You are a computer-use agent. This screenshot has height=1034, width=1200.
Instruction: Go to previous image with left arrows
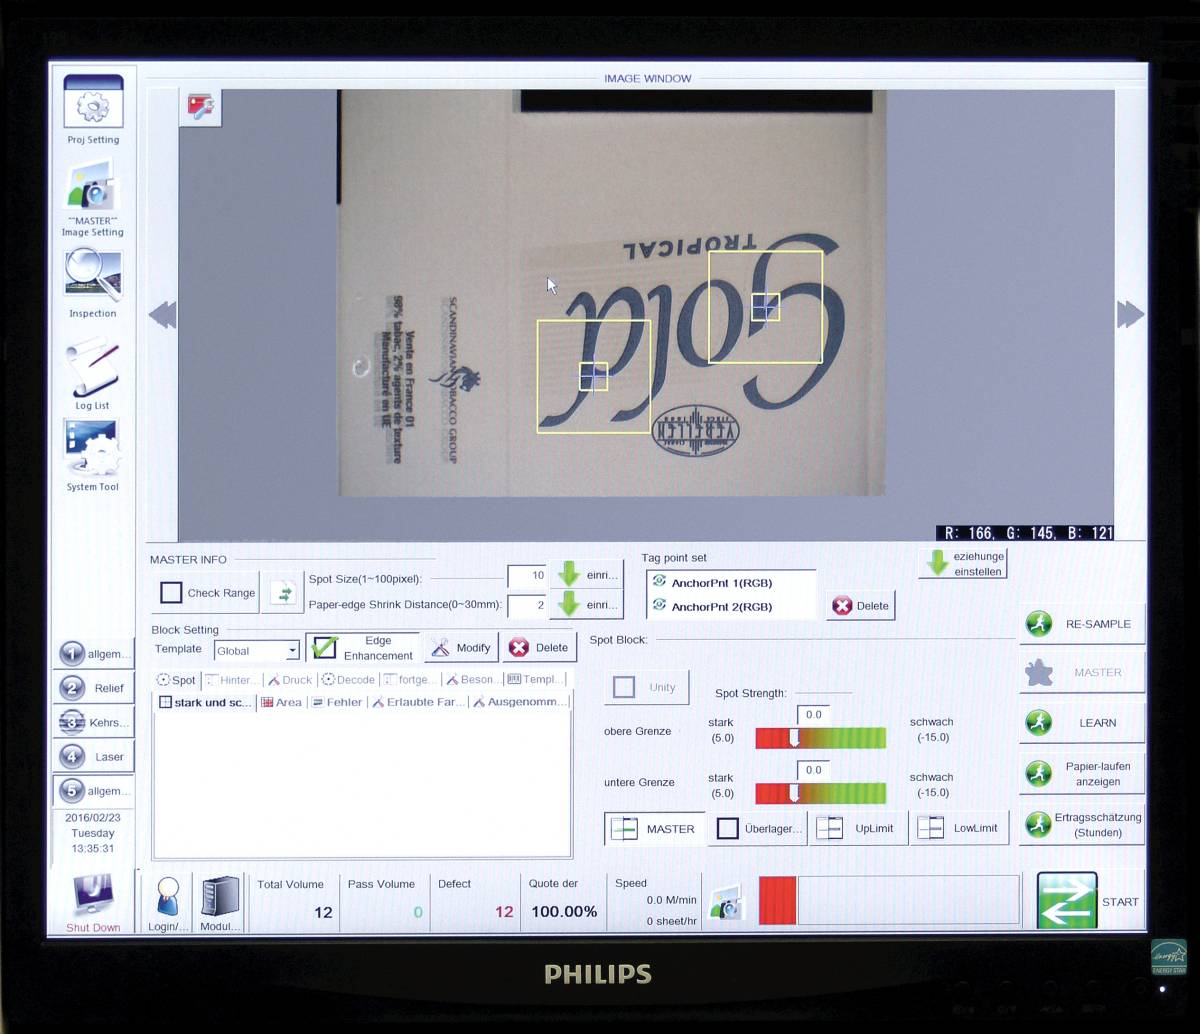[162, 315]
